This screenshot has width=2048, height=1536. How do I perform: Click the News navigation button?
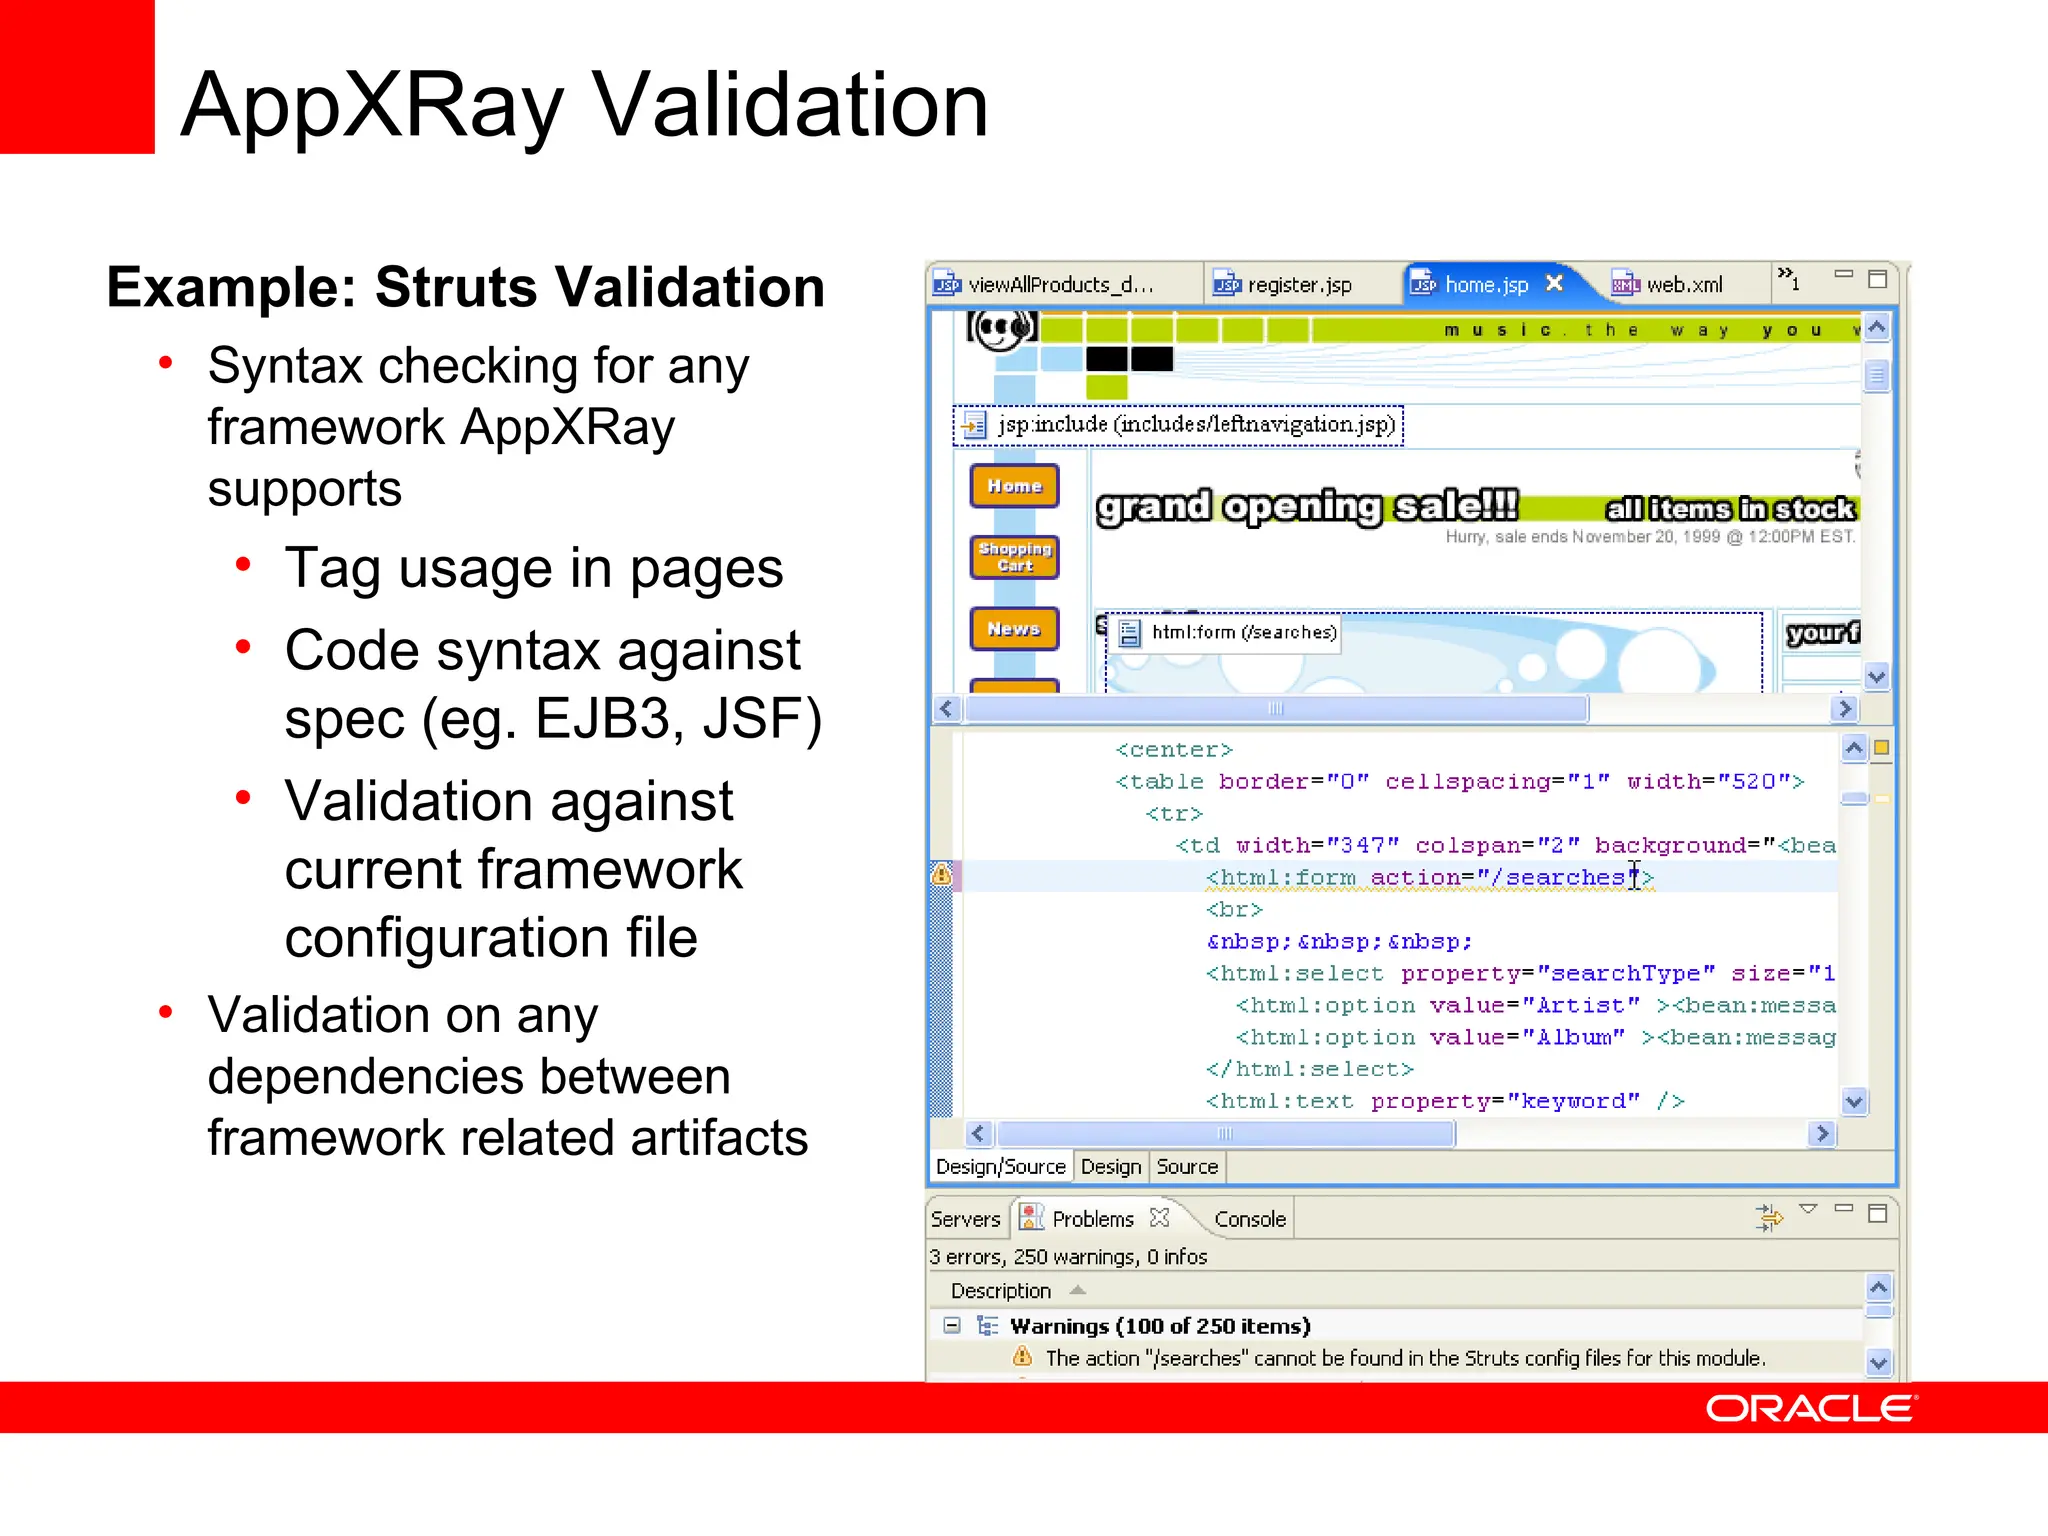click(x=1014, y=629)
